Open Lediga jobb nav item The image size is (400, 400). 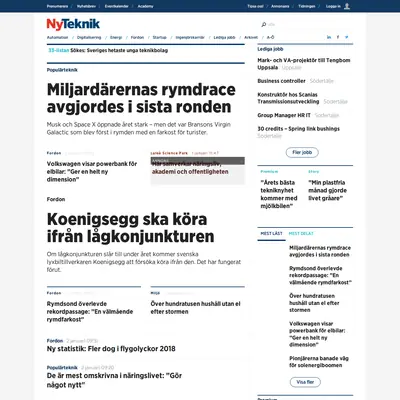[x=224, y=37]
